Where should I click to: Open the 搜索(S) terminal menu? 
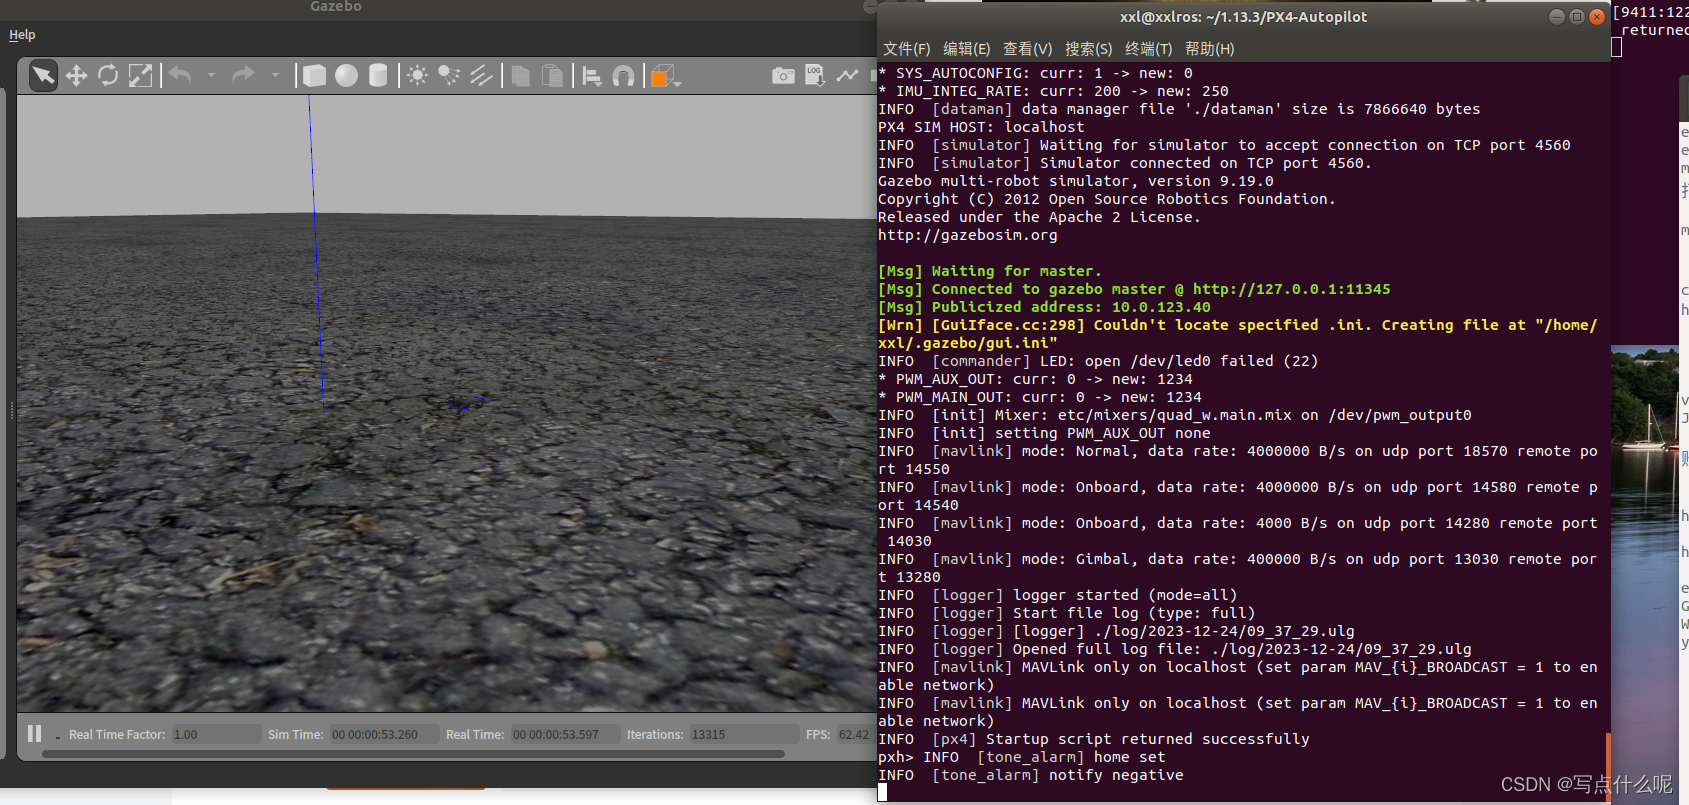pyautogui.click(x=1088, y=48)
